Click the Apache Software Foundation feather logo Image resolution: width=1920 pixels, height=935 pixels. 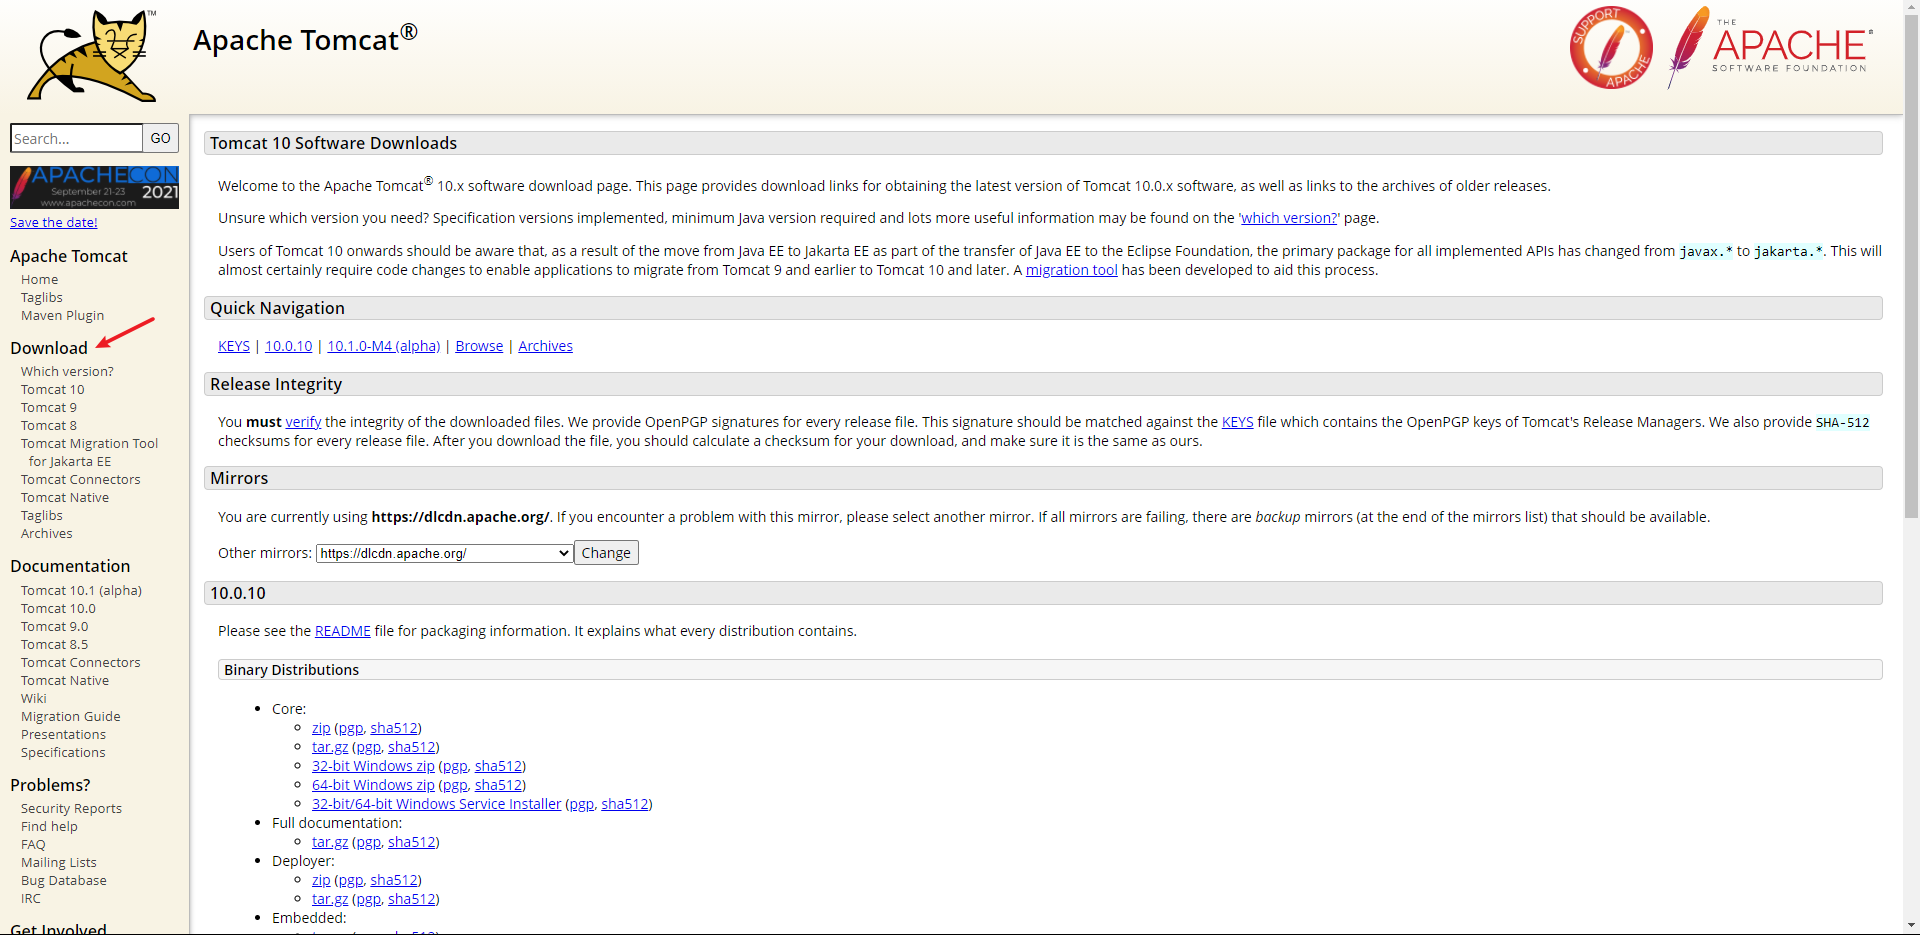(1769, 47)
